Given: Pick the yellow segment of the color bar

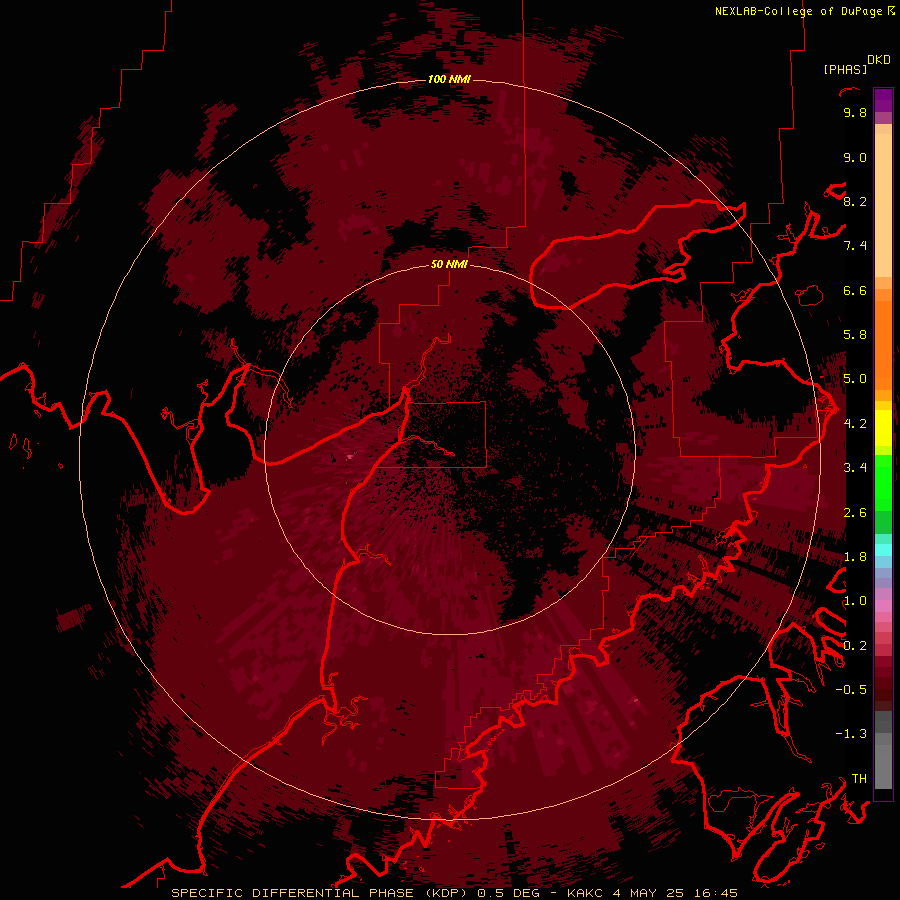Looking at the screenshot, I should coord(883,428).
